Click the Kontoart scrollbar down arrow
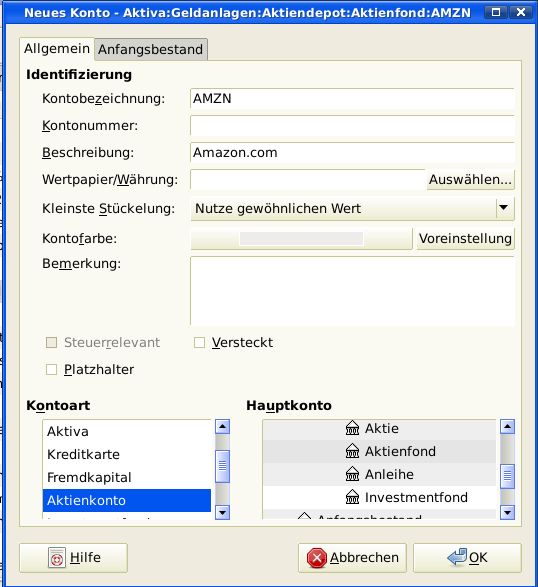Screen dimensions: 538x587 (x=222, y=512)
